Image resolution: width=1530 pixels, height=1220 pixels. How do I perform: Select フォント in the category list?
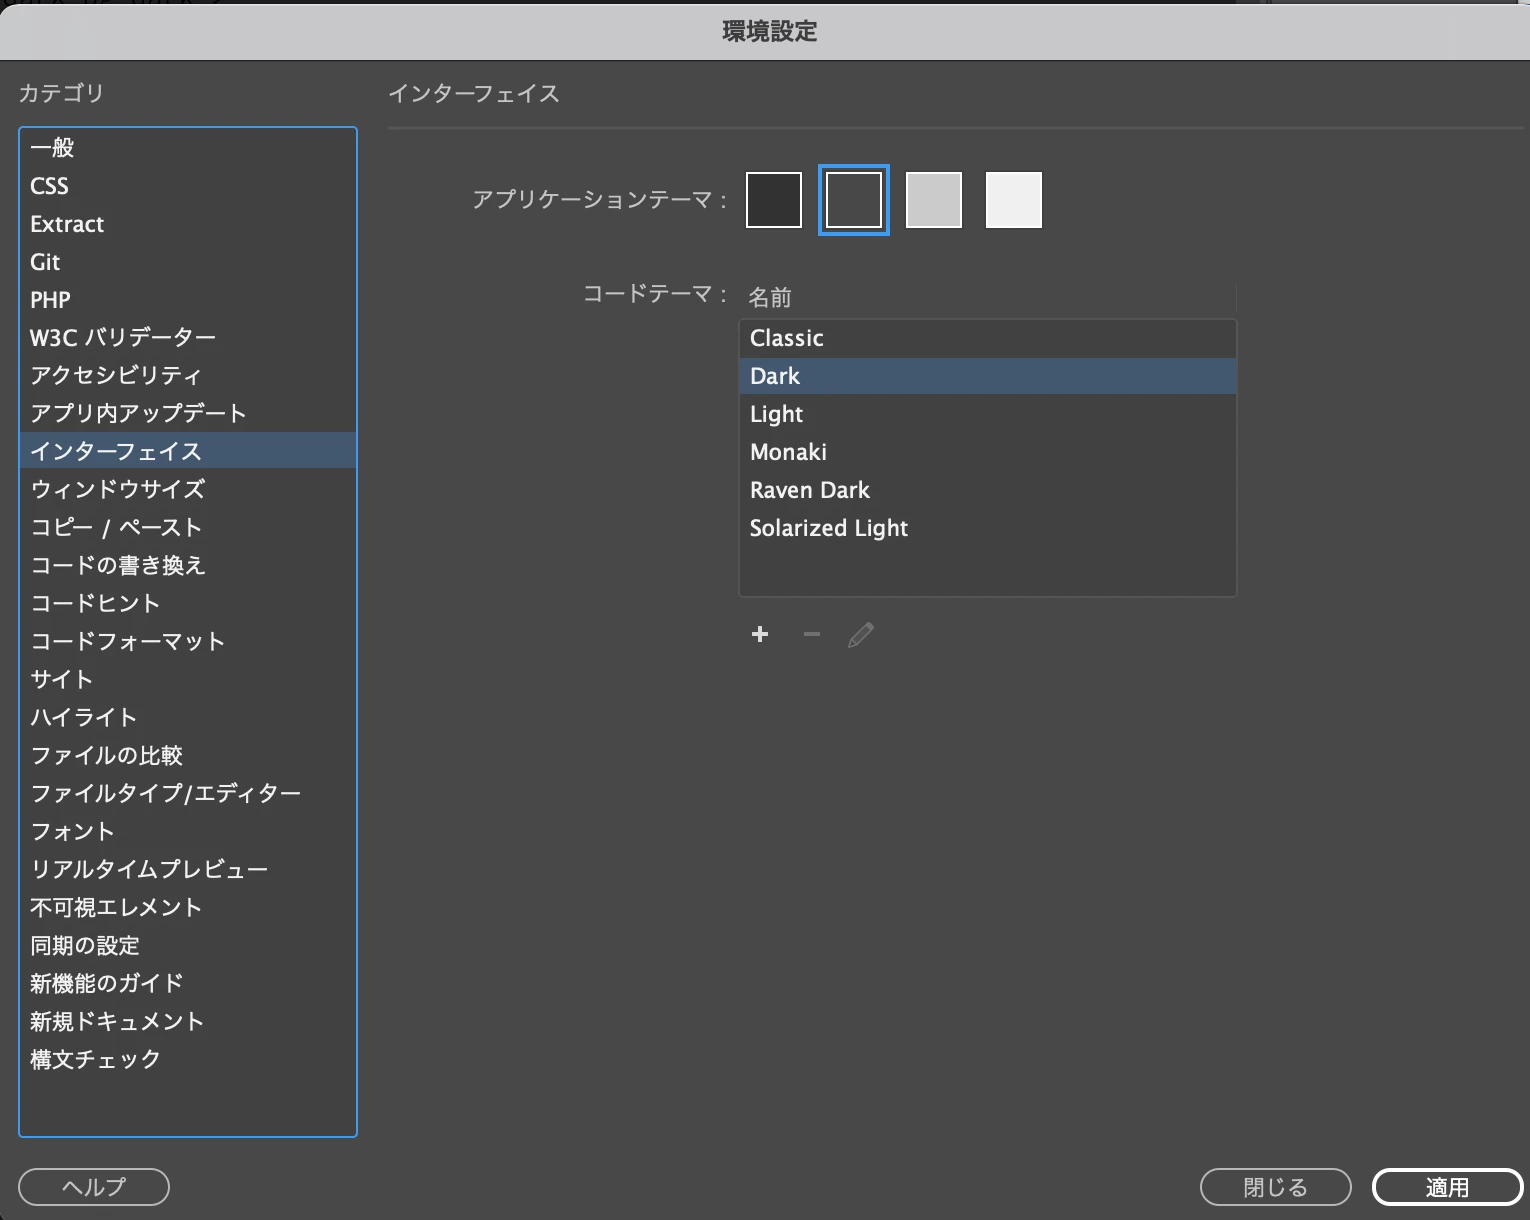click(188, 831)
